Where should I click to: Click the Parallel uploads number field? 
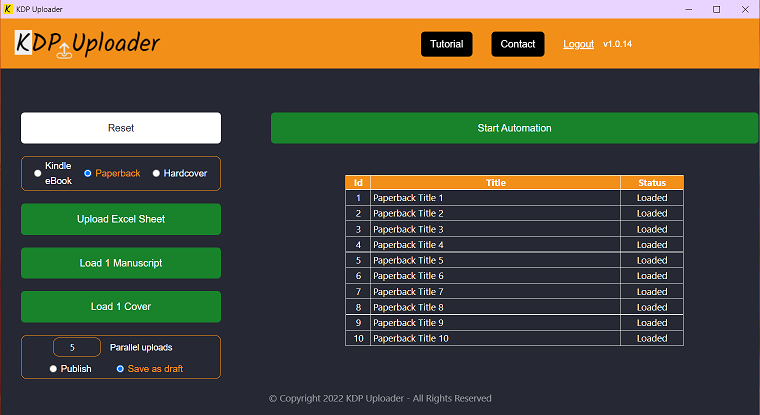click(x=77, y=347)
